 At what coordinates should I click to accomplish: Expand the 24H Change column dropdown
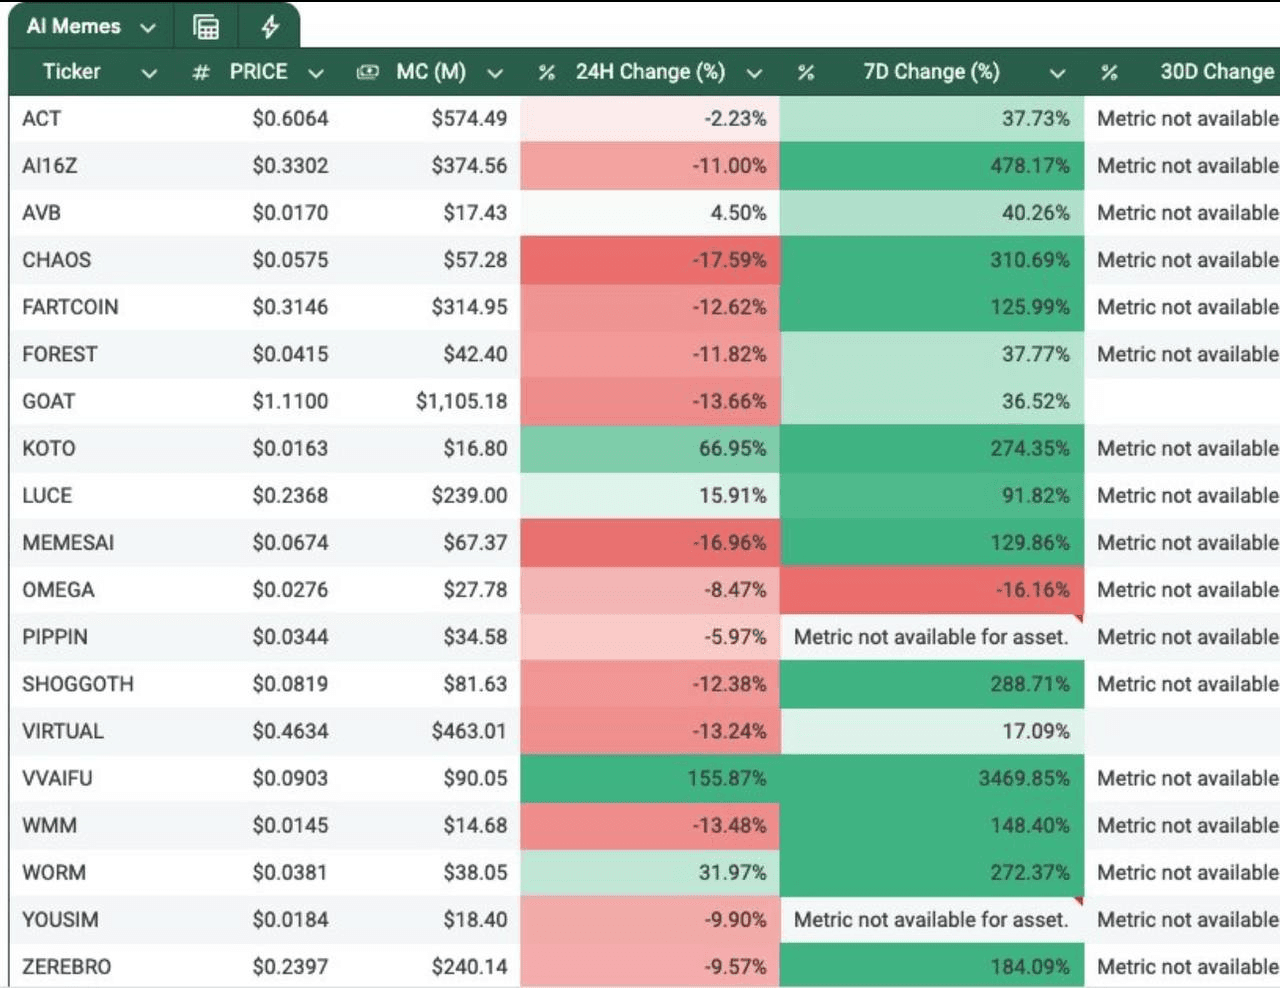coord(754,73)
